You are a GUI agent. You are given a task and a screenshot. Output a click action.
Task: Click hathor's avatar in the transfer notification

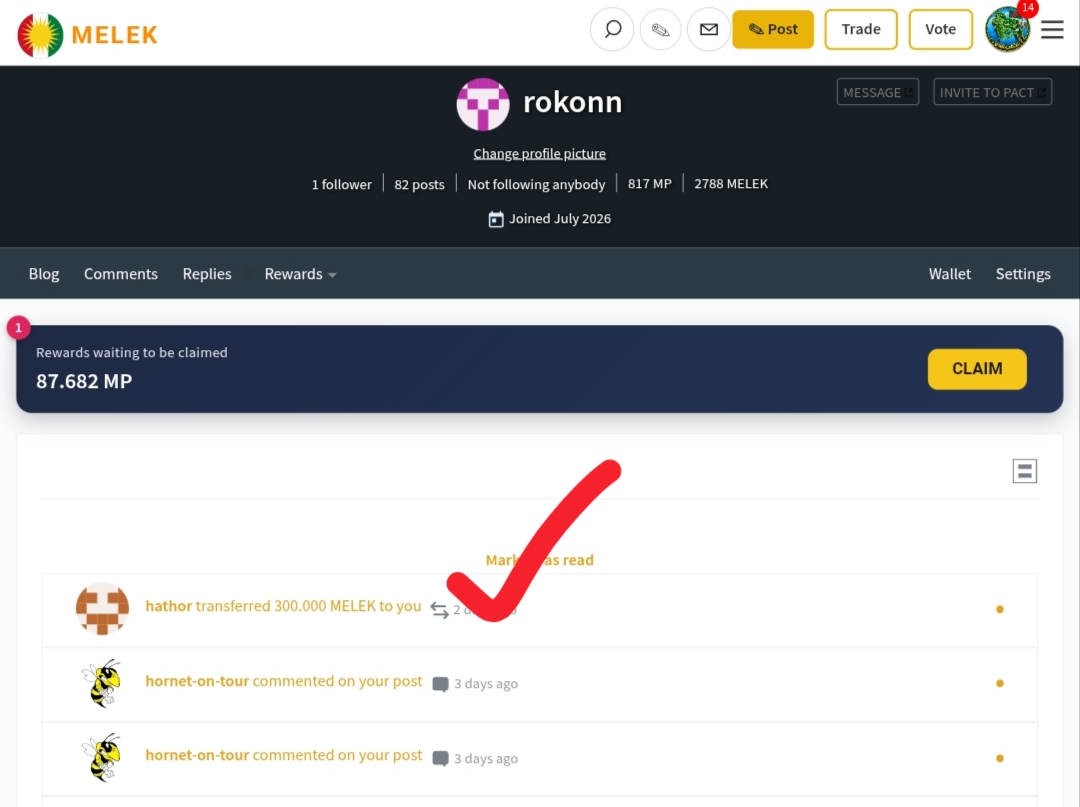point(102,609)
